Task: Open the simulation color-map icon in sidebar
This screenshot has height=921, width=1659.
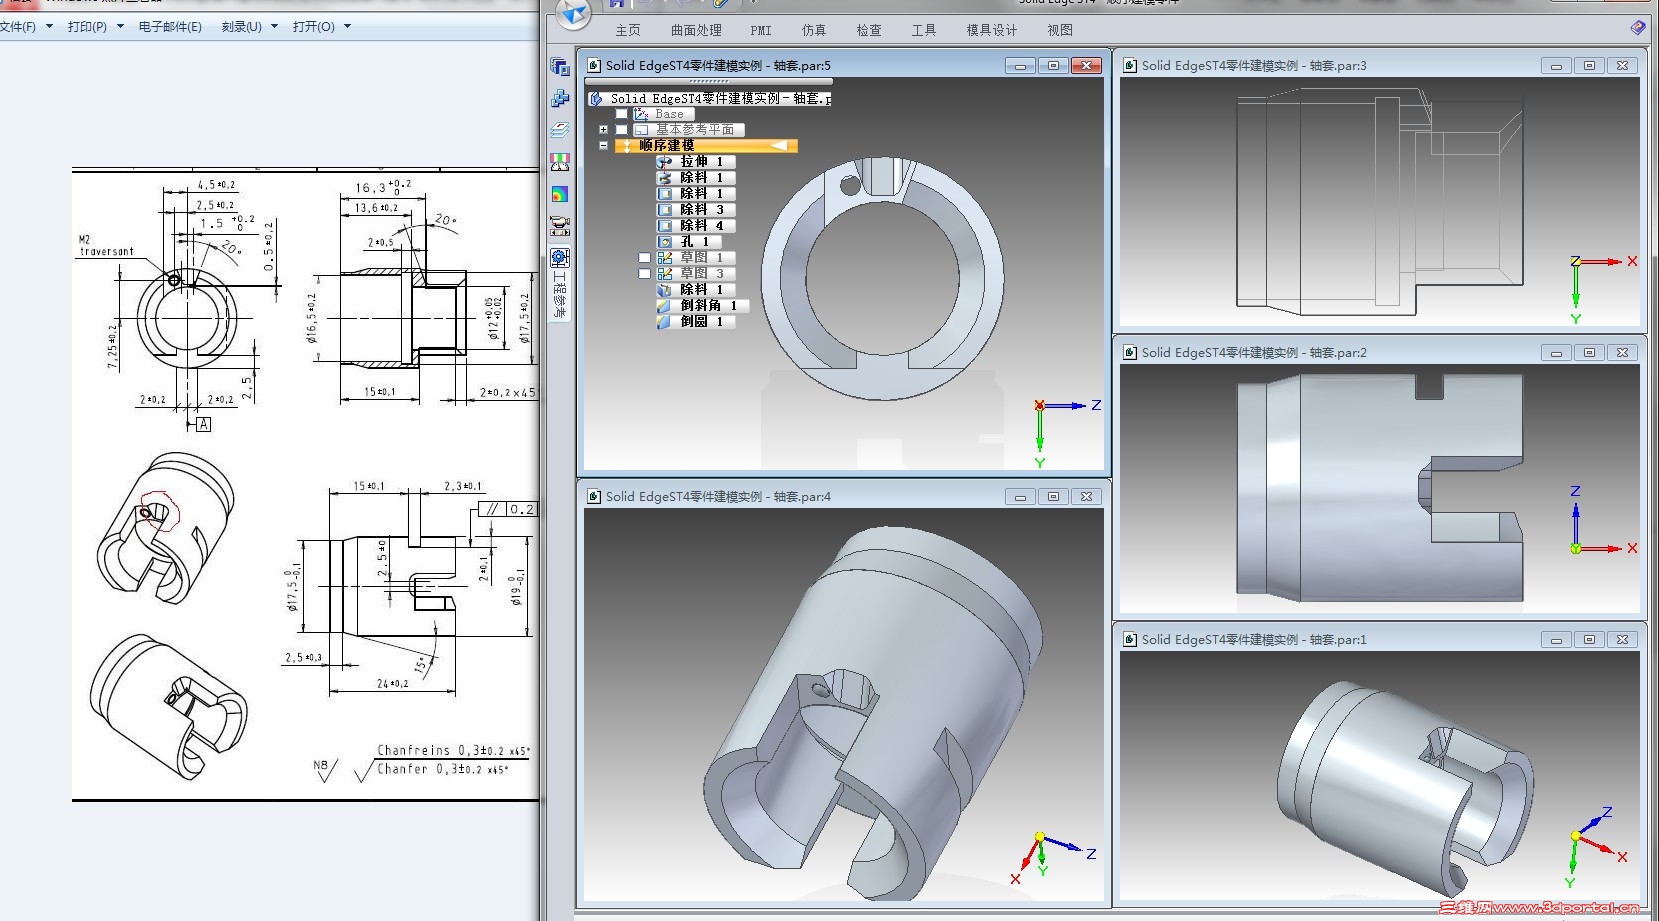Action: 560,194
